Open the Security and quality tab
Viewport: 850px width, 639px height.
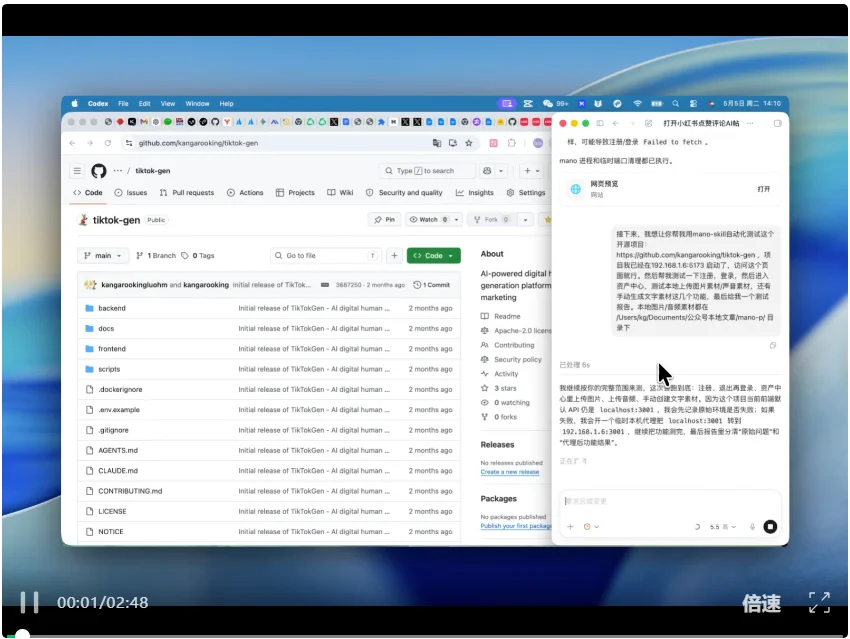(404, 192)
